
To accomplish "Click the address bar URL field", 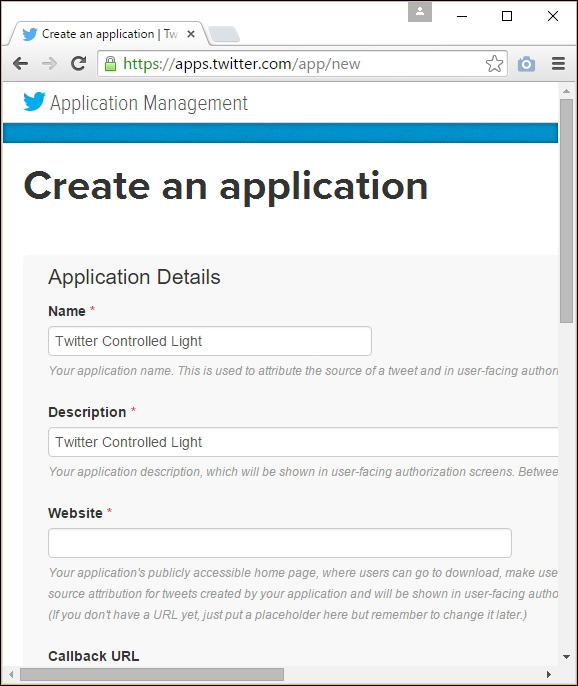I will [302, 64].
